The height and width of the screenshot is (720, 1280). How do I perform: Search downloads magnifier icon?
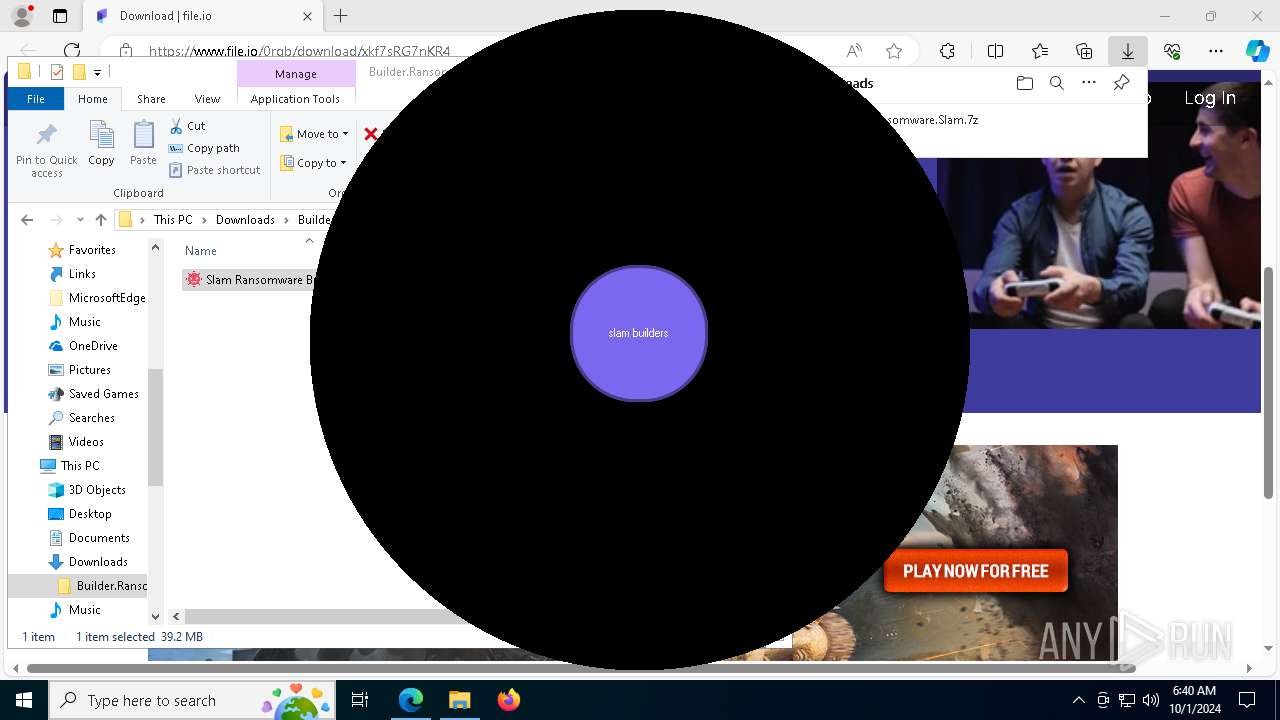coord(1056,83)
